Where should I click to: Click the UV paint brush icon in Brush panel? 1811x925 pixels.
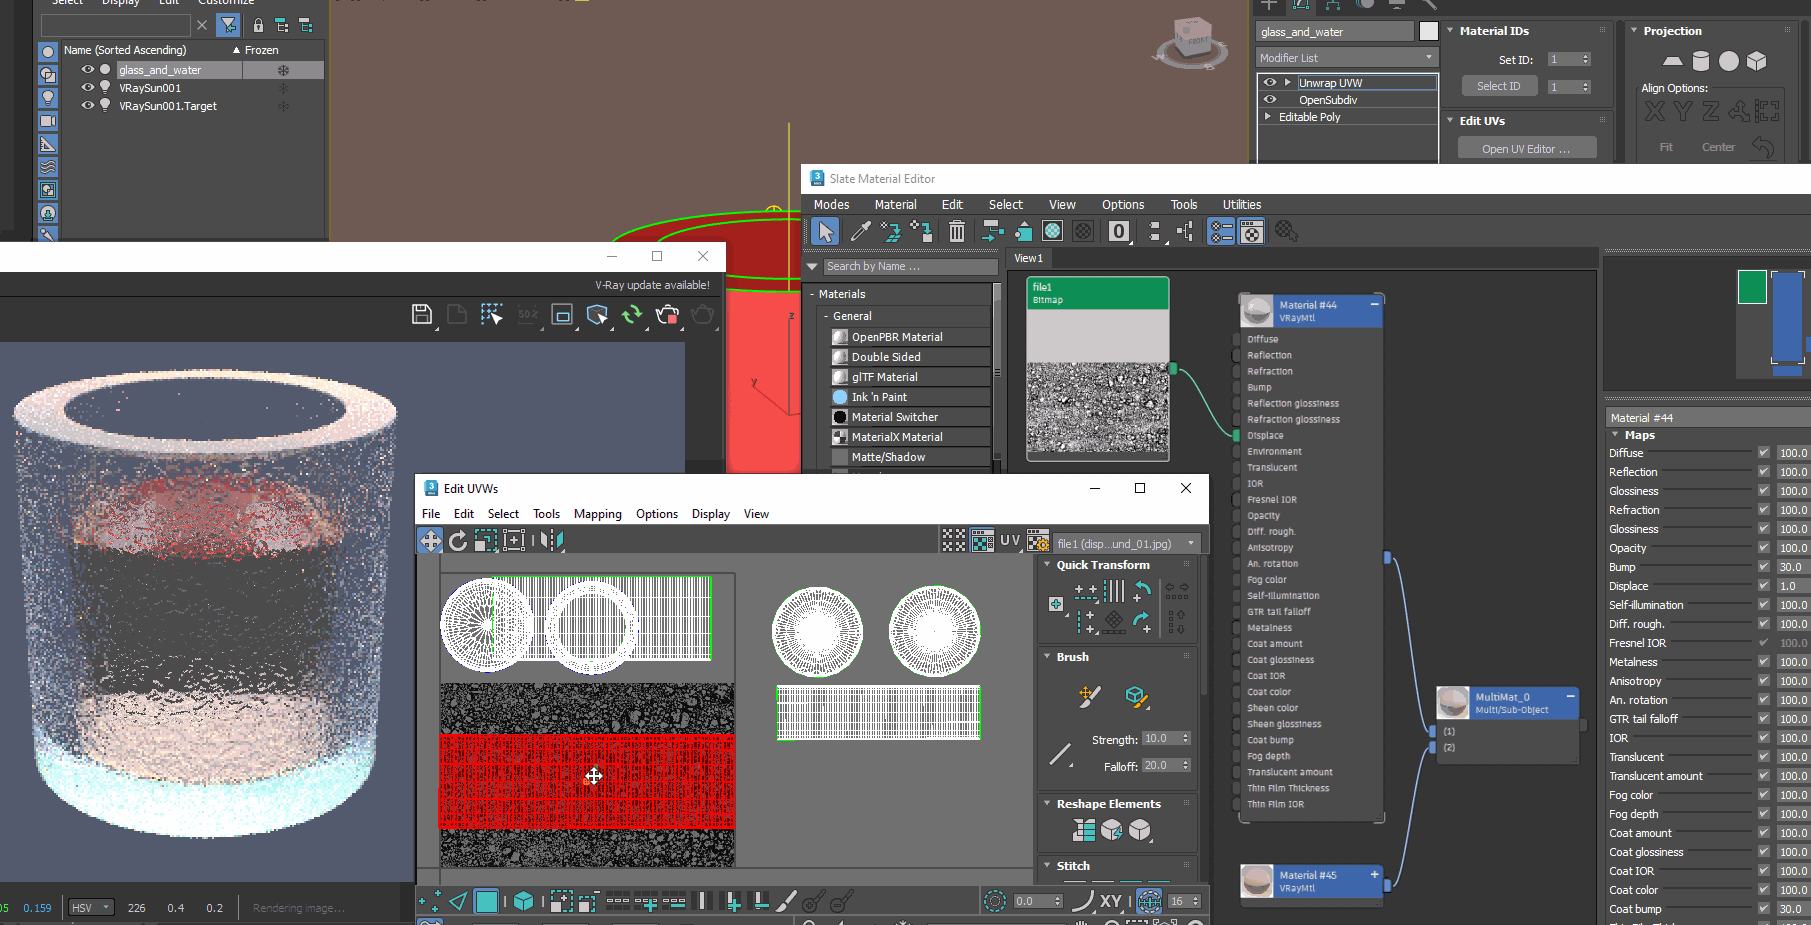(1090, 696)
